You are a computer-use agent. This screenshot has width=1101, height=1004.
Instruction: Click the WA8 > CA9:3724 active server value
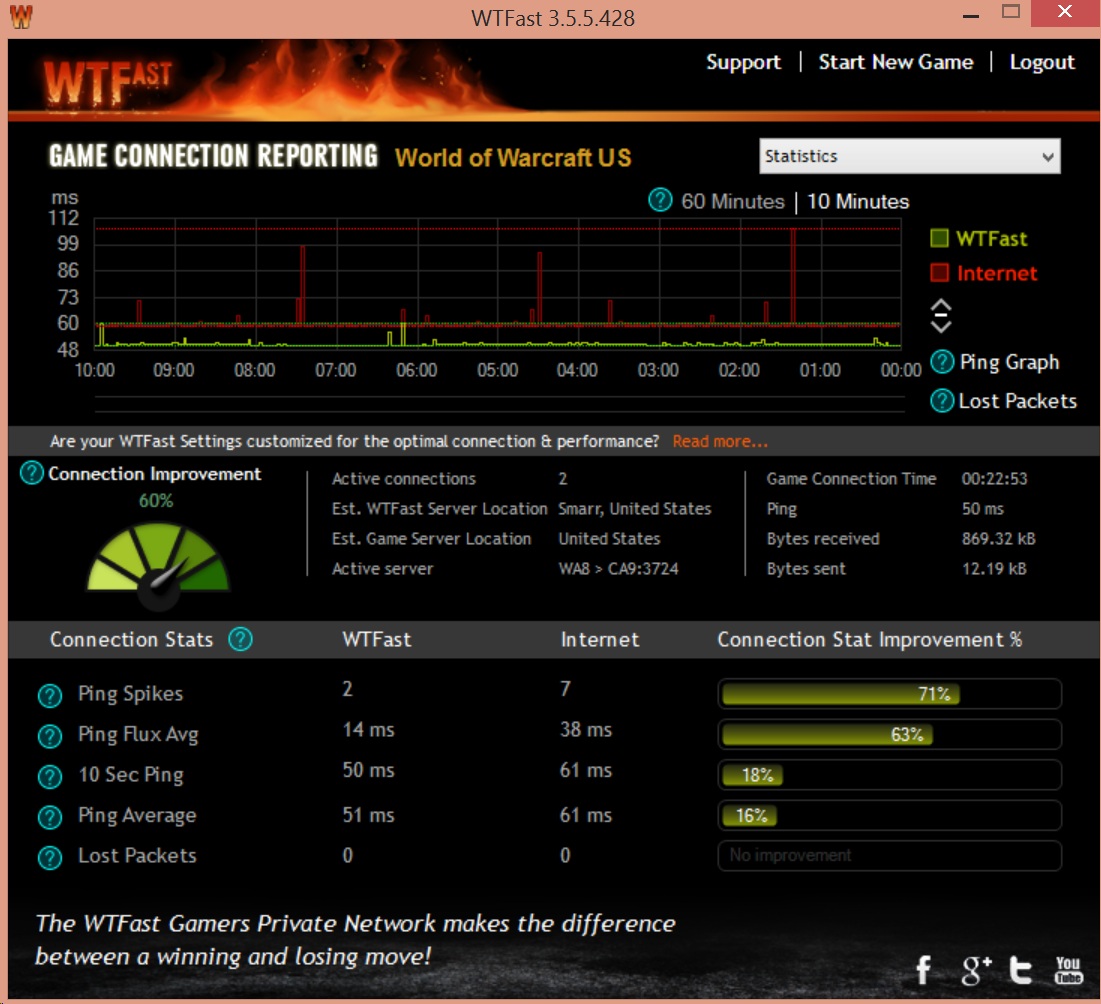[619, 569]
